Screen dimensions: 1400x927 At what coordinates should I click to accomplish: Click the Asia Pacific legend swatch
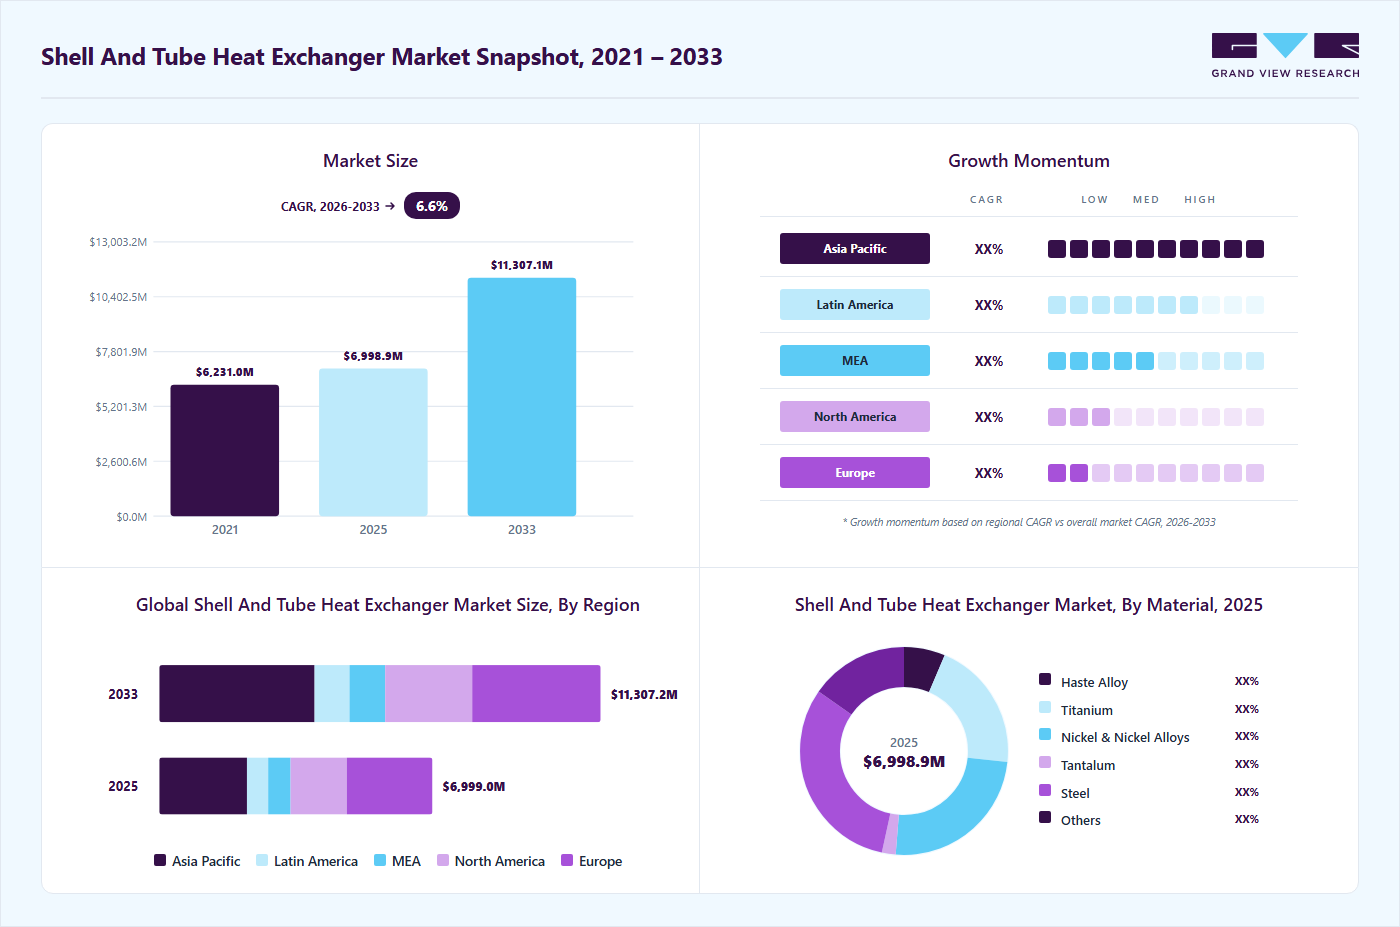point(160,860)
